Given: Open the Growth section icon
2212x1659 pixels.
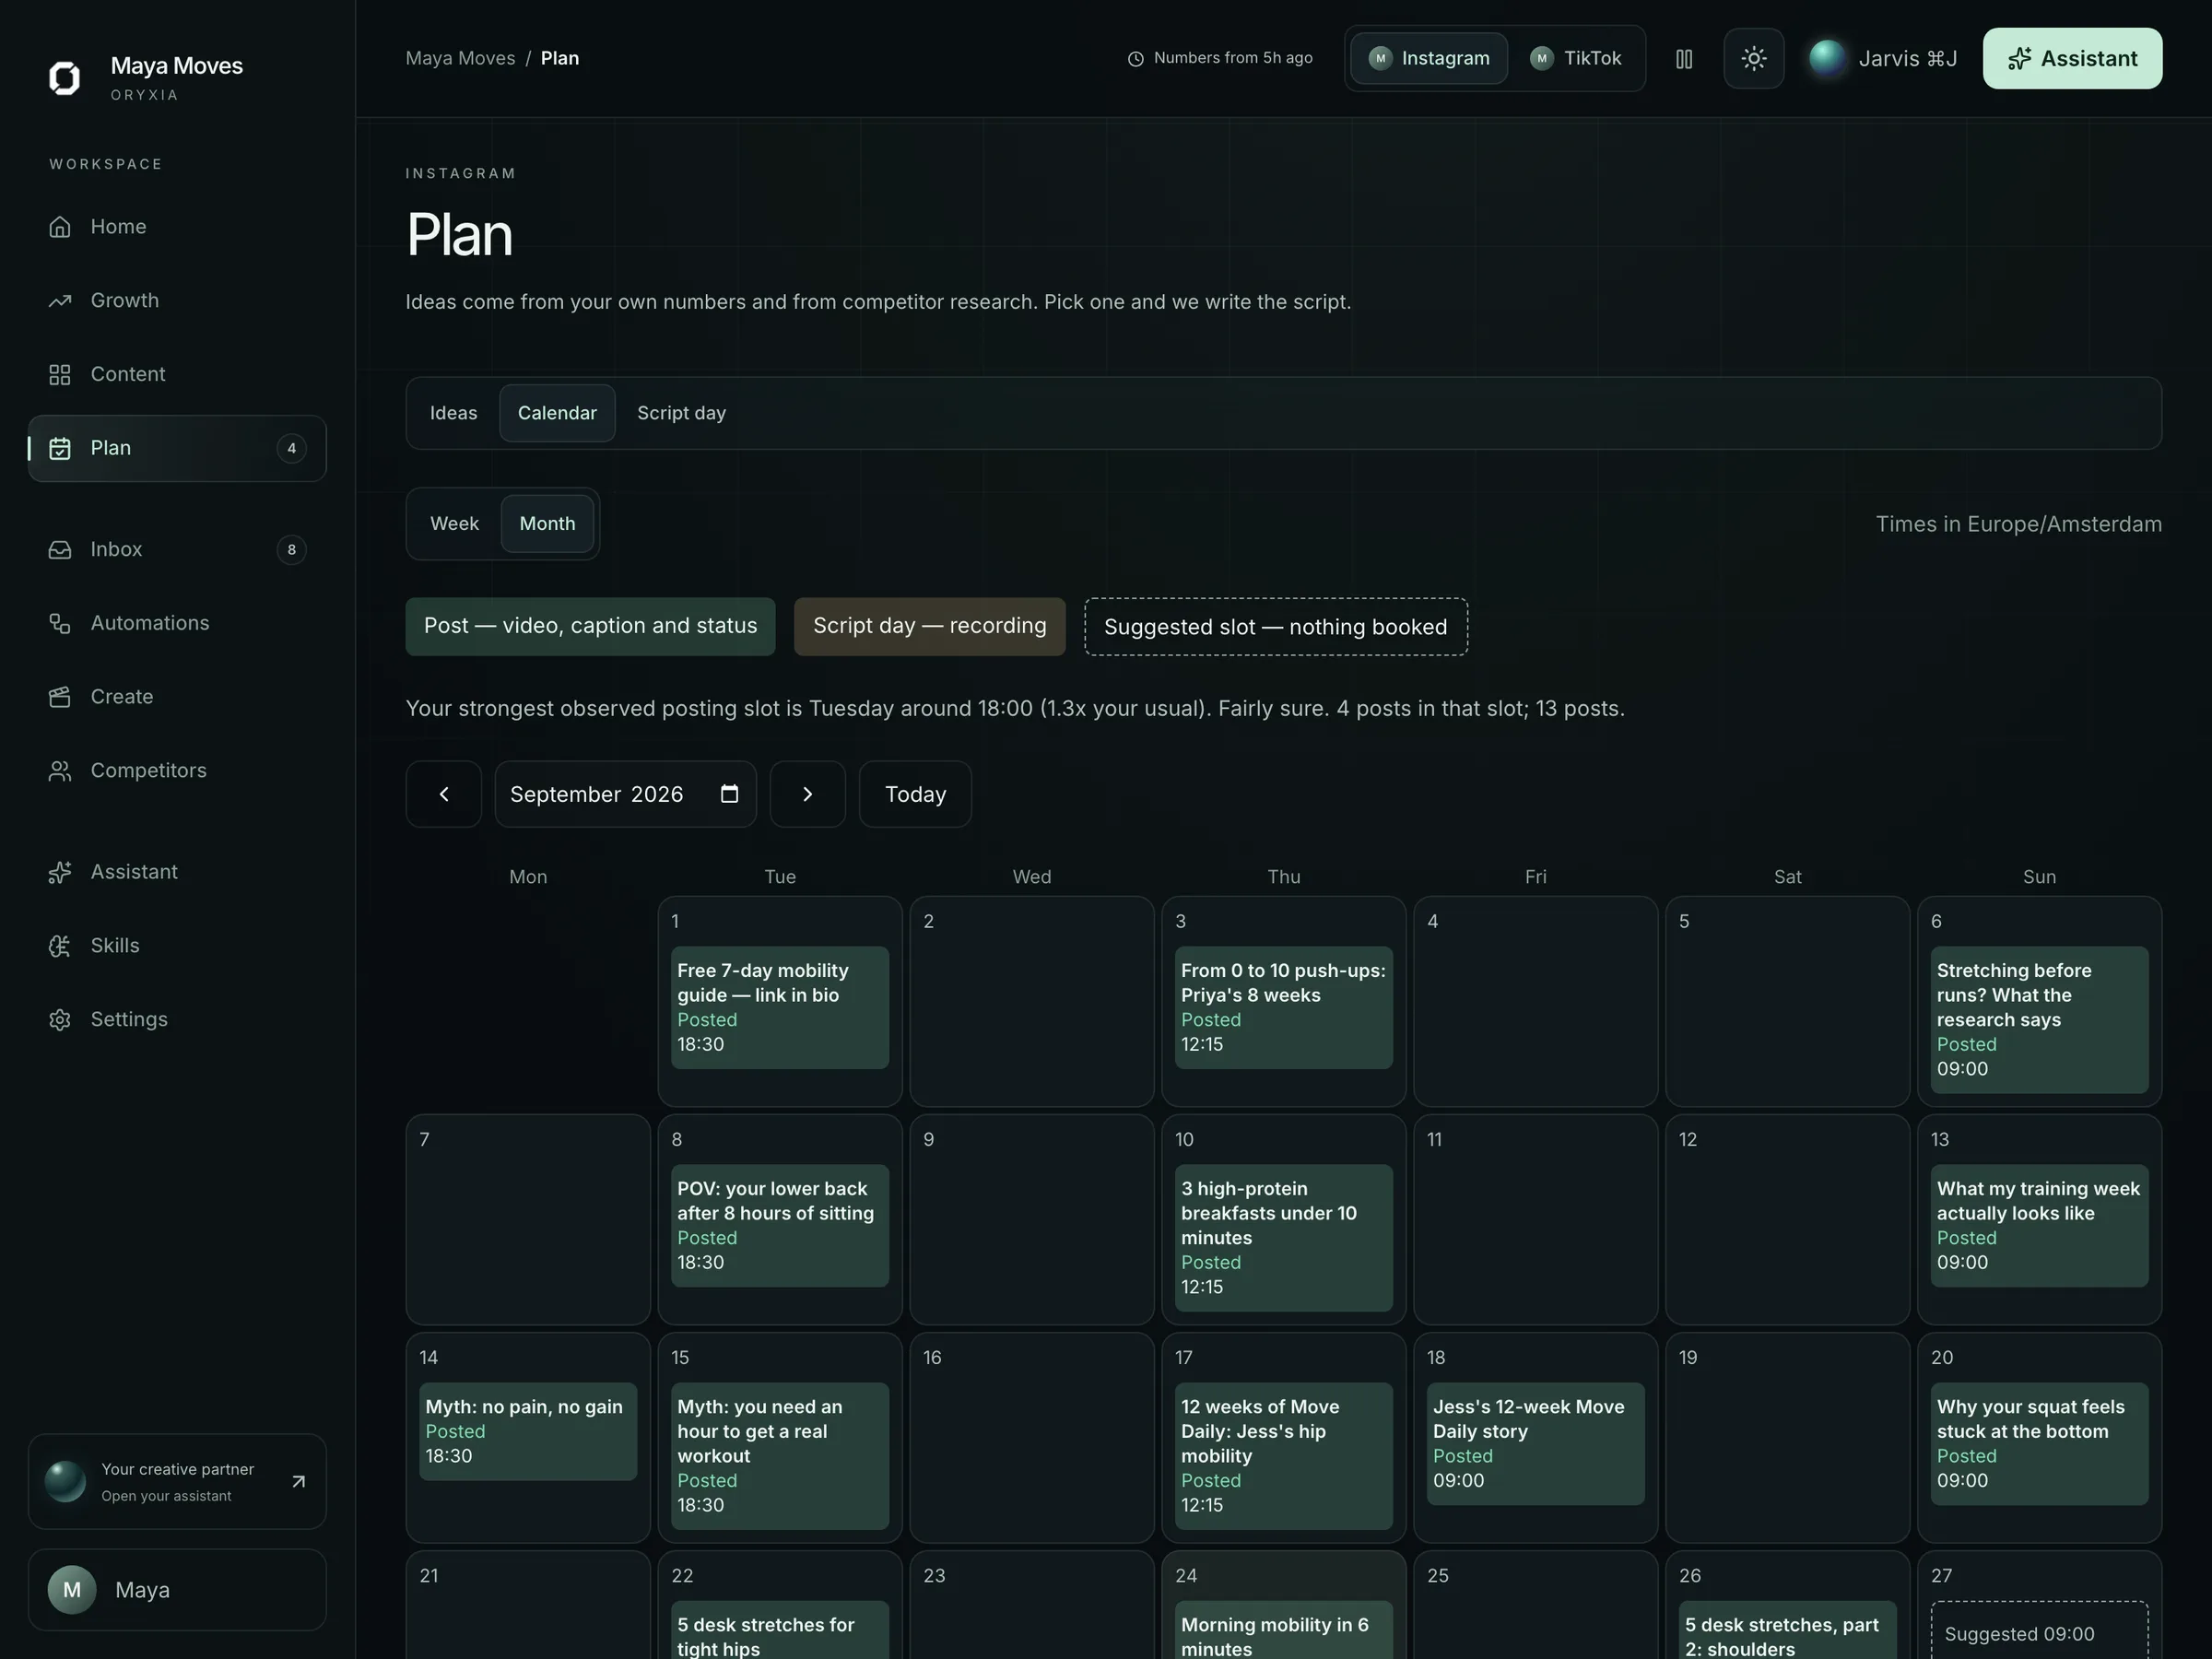Looking at the screenshot, I should (x=60, y=301).
